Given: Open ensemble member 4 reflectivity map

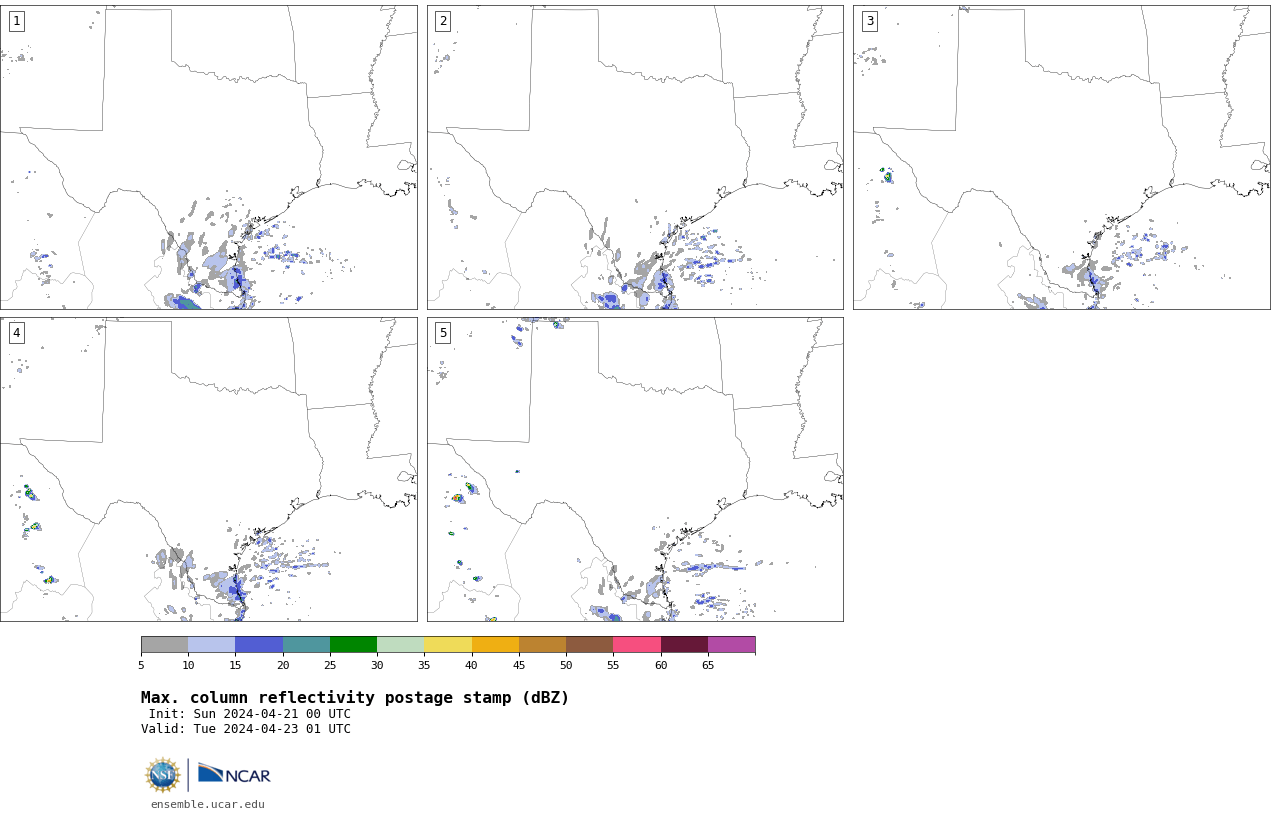Looking at the screenshot, I should pyautogui.click(x=208, y=469).
